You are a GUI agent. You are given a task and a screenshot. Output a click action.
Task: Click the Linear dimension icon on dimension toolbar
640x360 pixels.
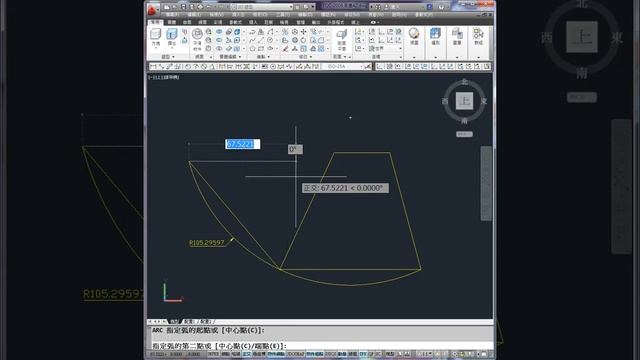153,66
